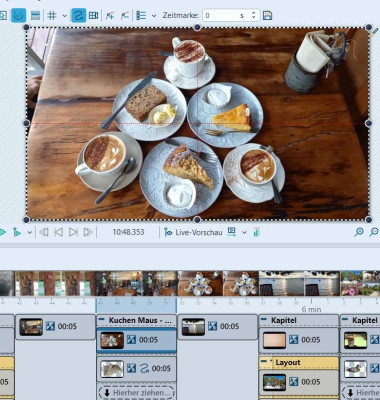
Task: Toggle the horizontal split layout icon
Action: 35,15
